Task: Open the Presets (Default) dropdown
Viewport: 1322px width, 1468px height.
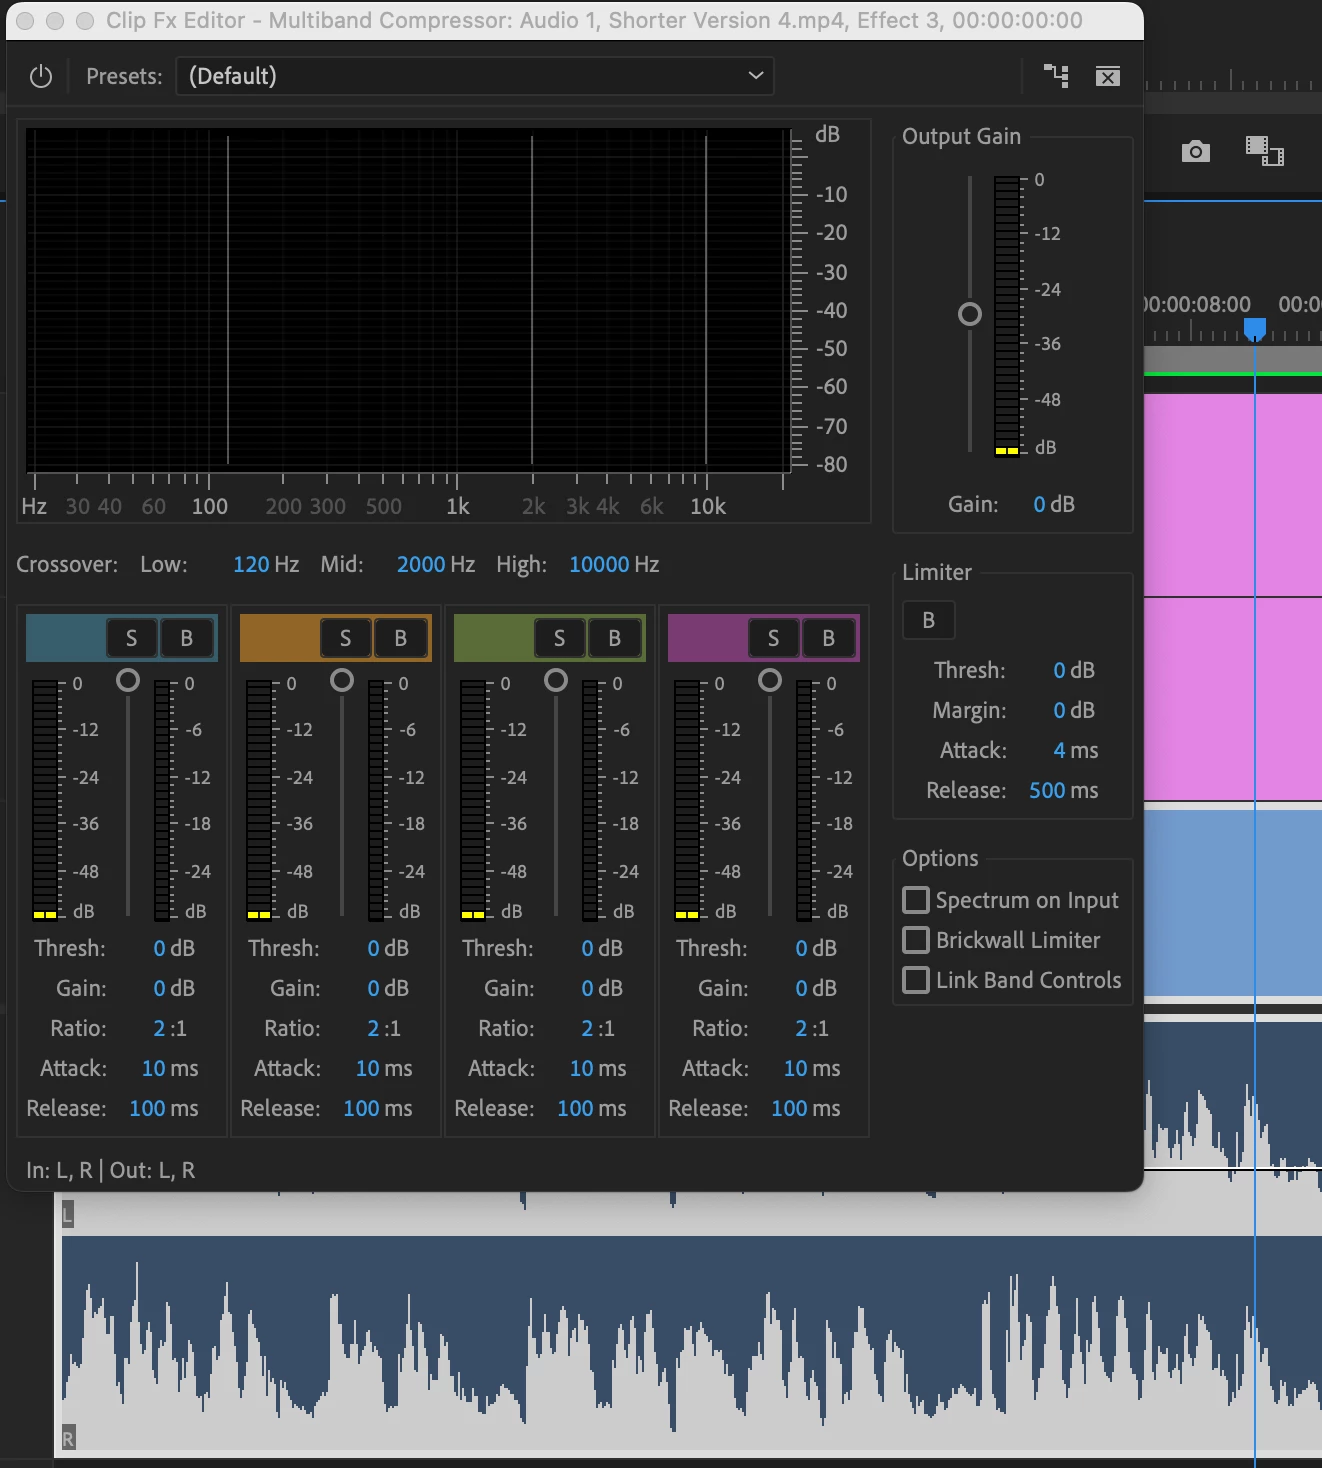Action: click(475, 76)
